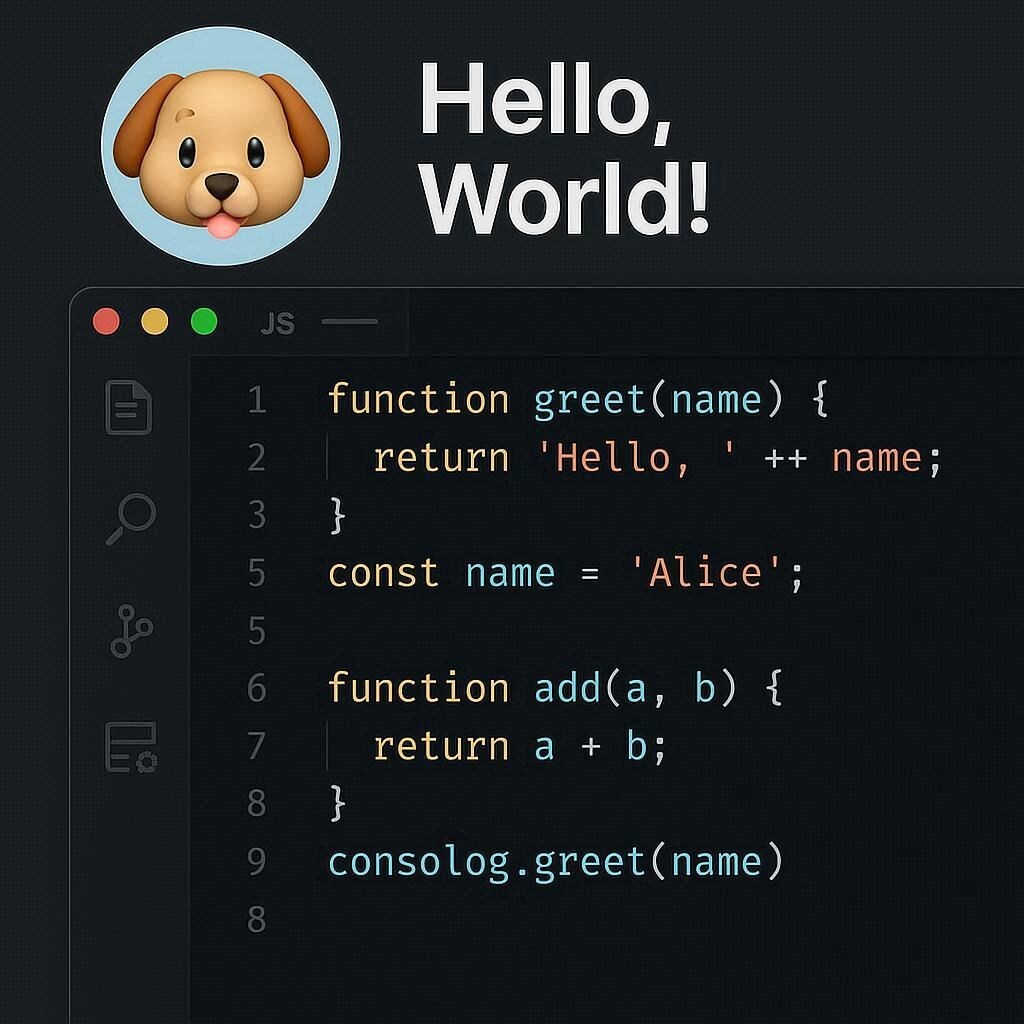The image size is (1024, 1024).
Task: Click the 'add' function name
Action: click(x=567, y=688)
